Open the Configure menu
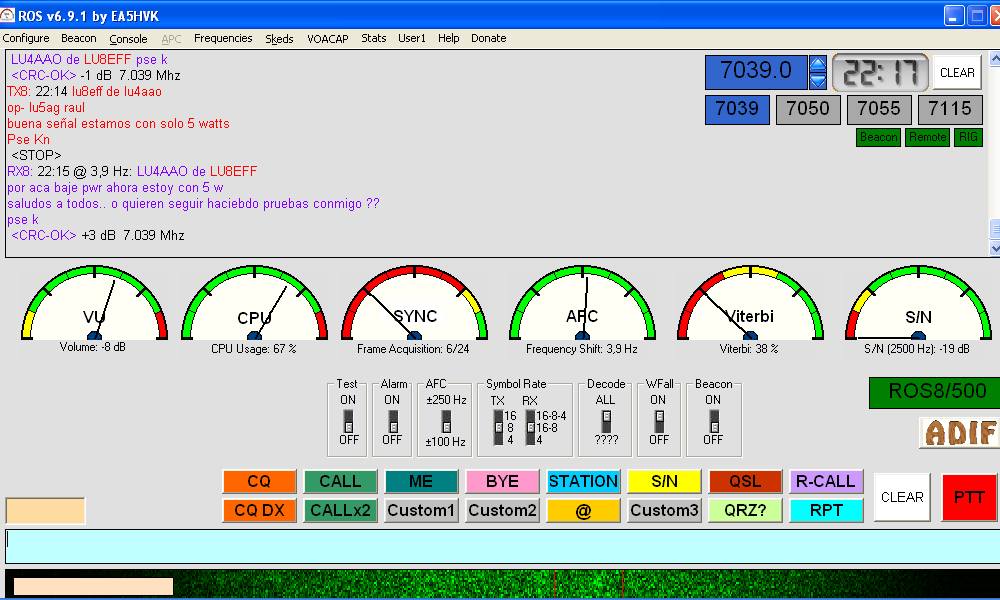The width and height of the screenshot is (1000, 600). 26,38
